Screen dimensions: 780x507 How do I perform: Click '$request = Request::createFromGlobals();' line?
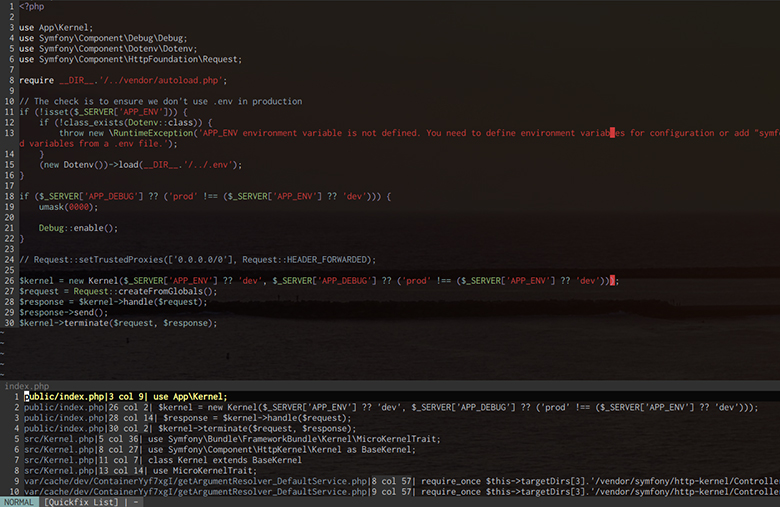pyautogui.click(x=118, y=291)
